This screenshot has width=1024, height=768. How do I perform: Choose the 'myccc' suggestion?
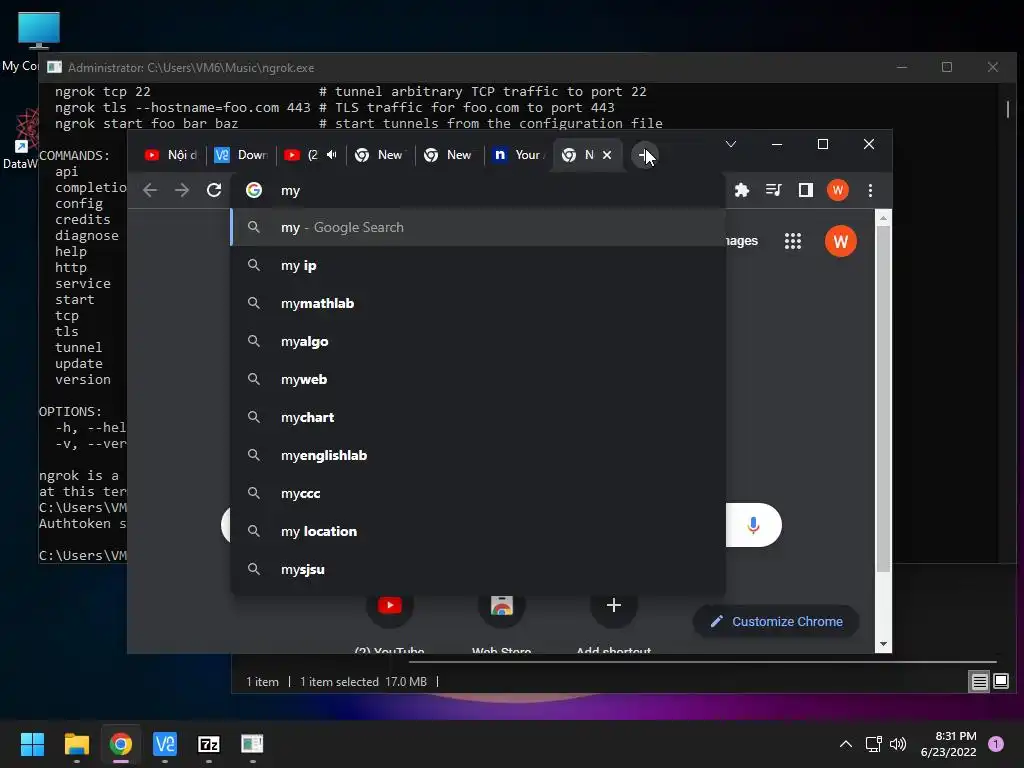pos(478,493)
